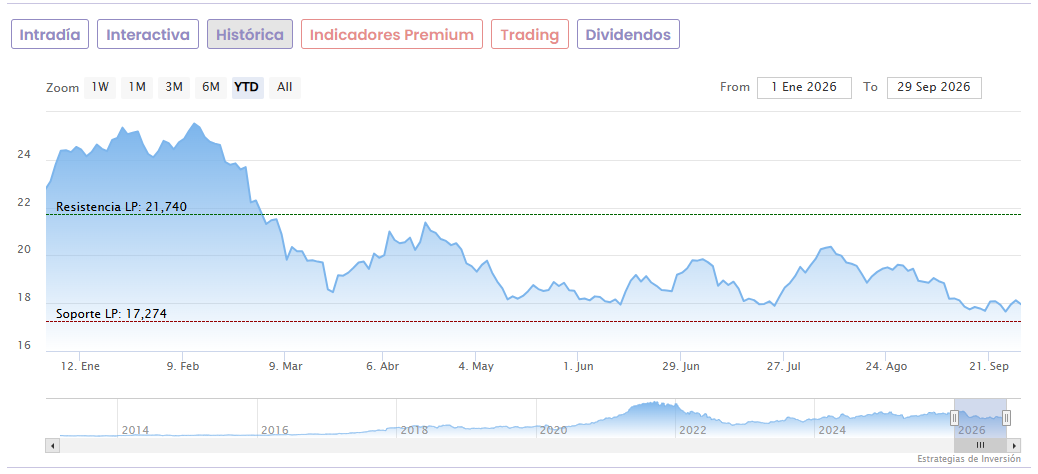
Task: Set zoom to 1W
Action: point(100,87)
